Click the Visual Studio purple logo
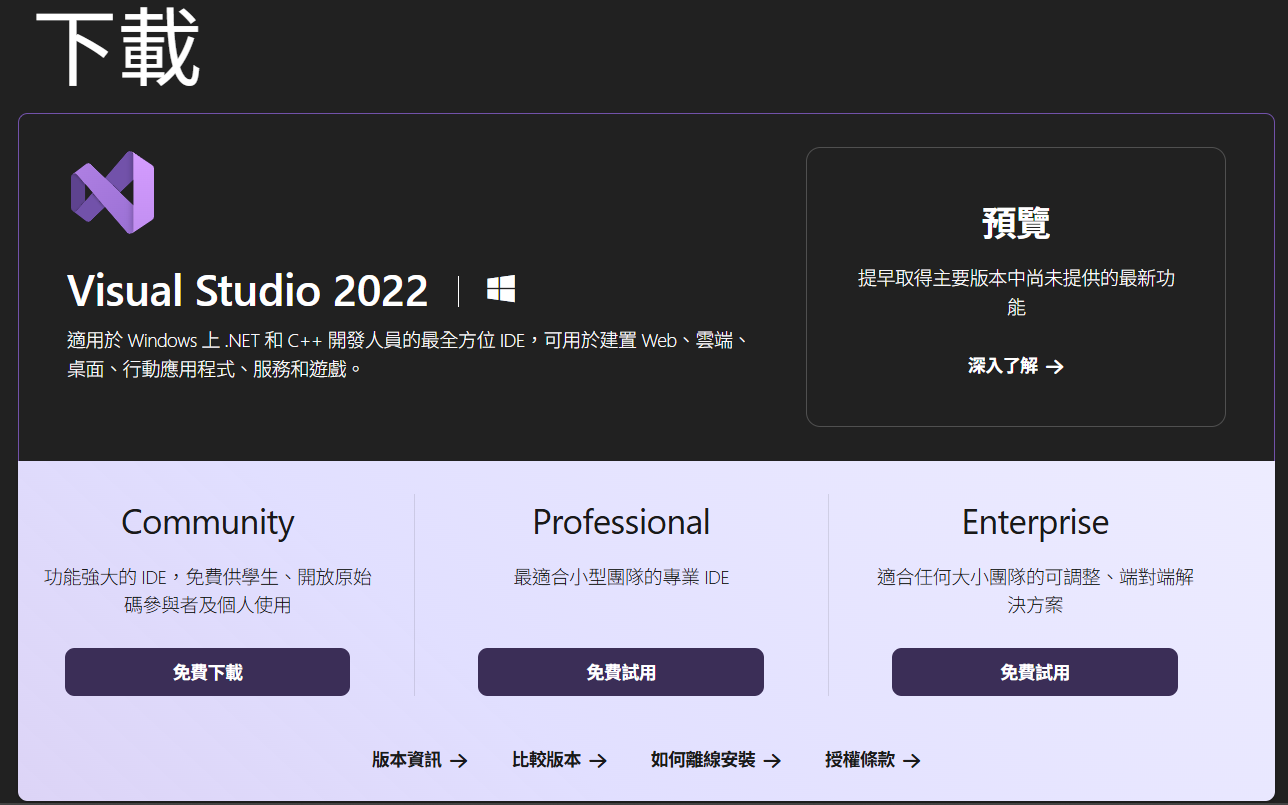 112,193
